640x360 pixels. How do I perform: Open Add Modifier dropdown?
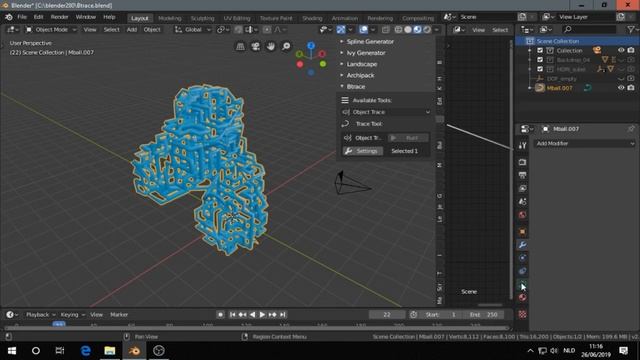pos(584,143)
